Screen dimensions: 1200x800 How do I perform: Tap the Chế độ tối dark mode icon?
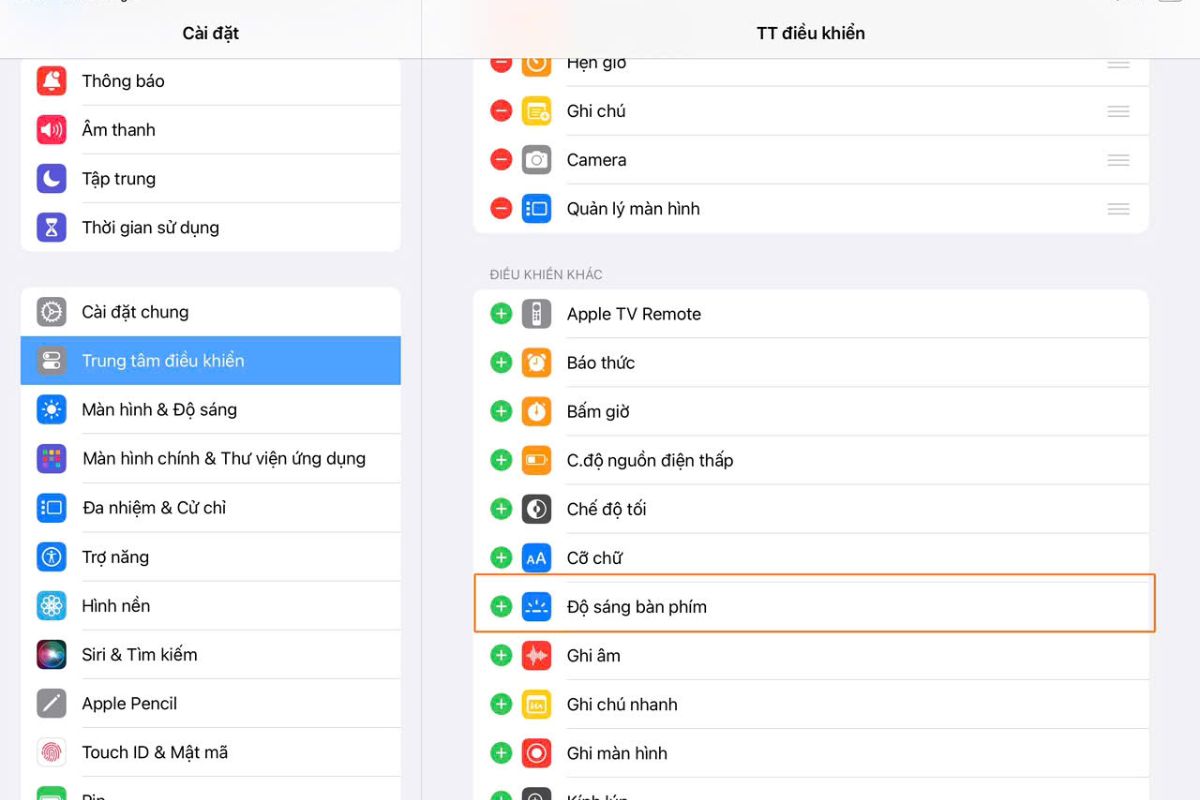click(536, 509)
